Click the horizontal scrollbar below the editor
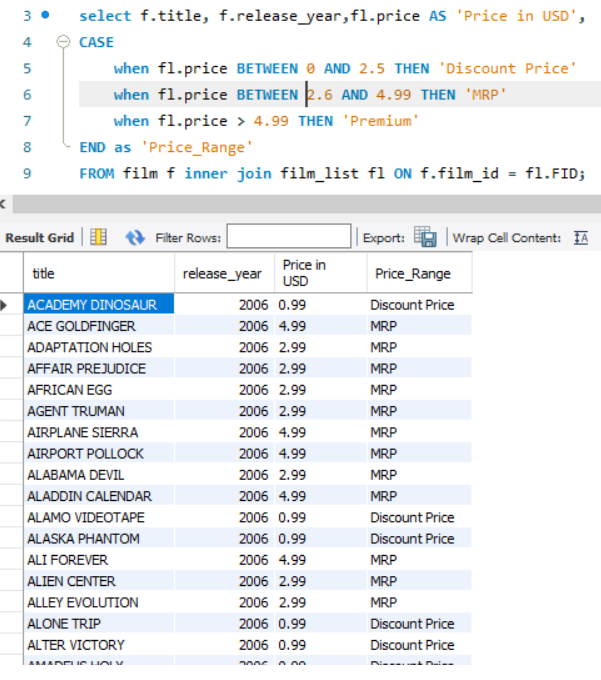Screen dimensions: 601x680 tap(307, 204)
